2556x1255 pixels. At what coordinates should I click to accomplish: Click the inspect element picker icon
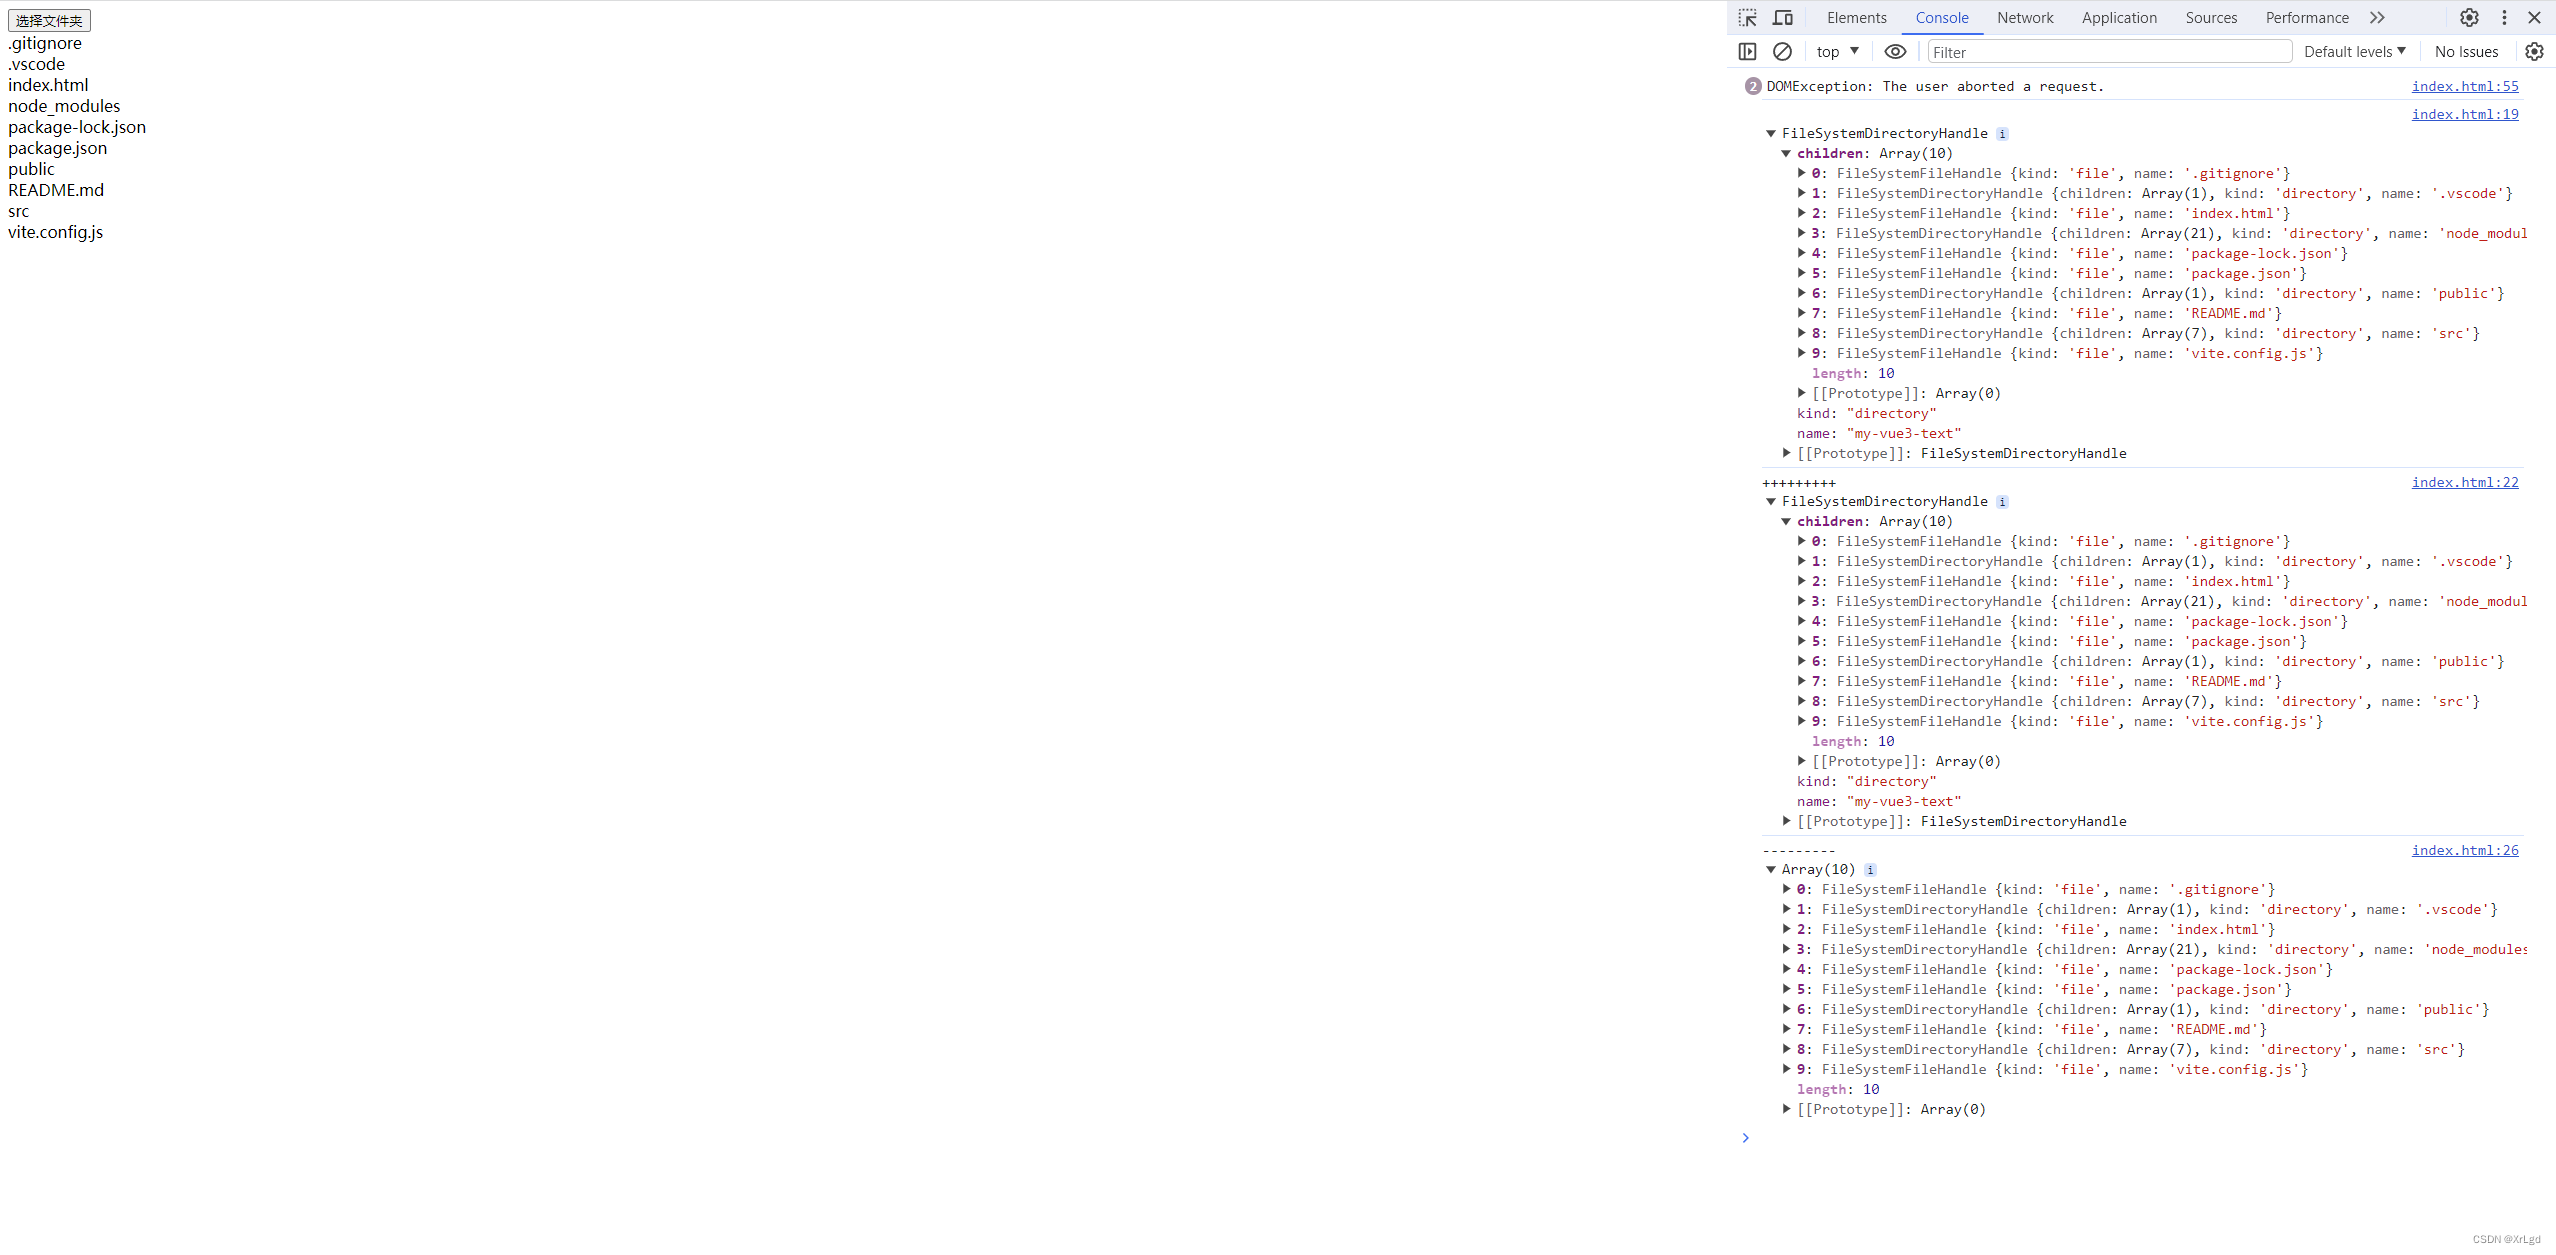pyautogui.click(x=1747, y=18)
